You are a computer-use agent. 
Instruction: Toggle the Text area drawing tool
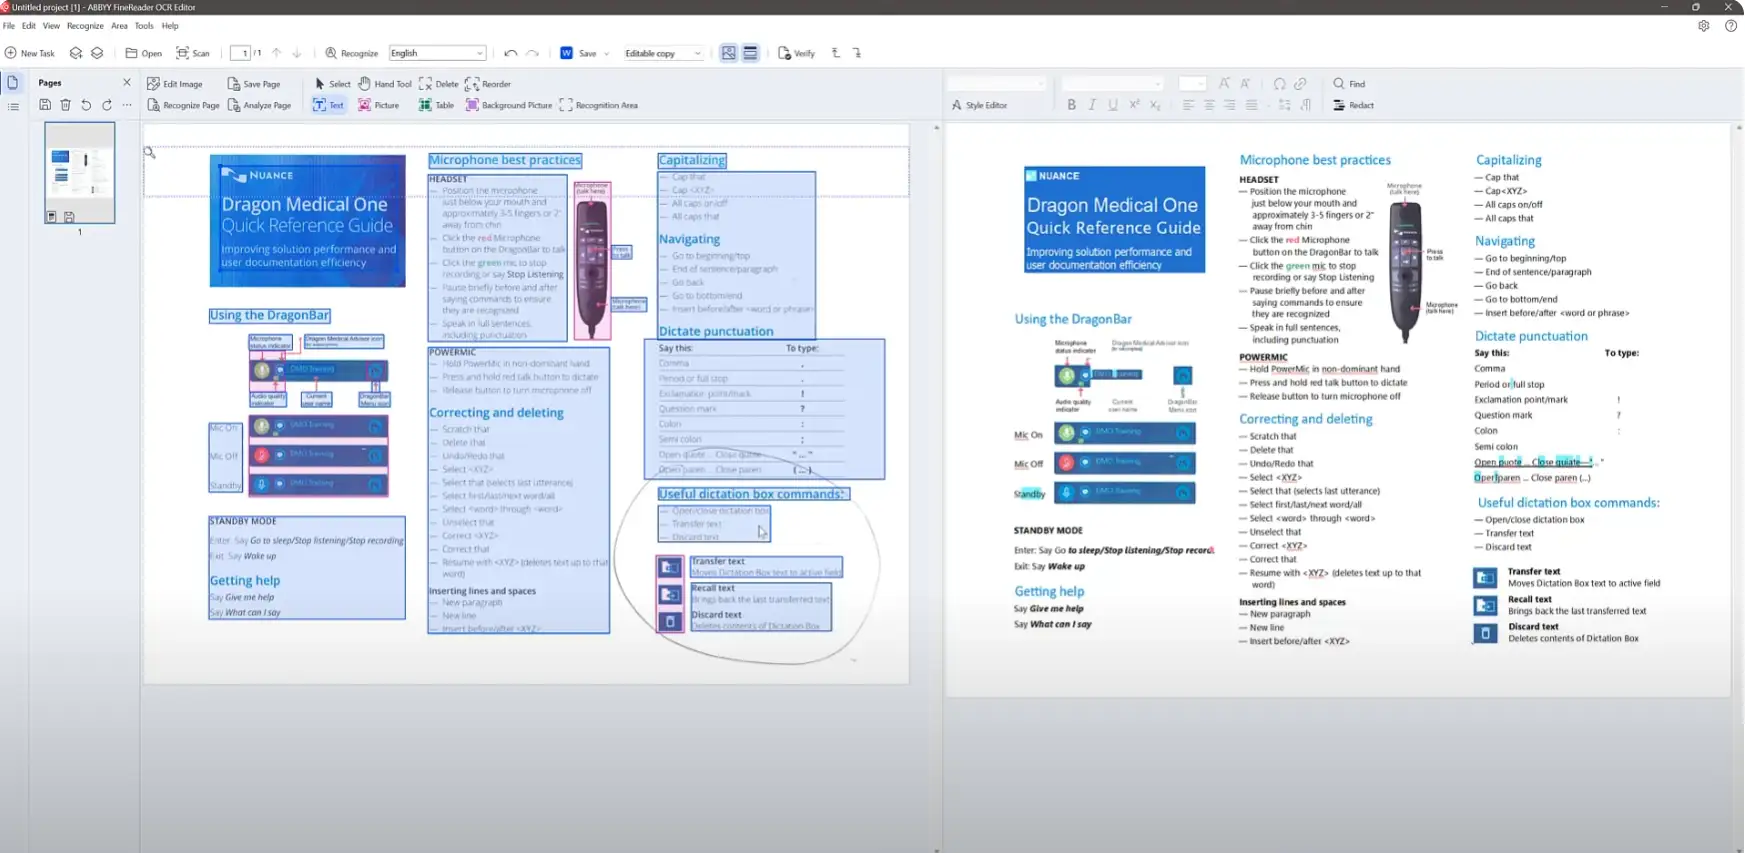coord(328,105)
